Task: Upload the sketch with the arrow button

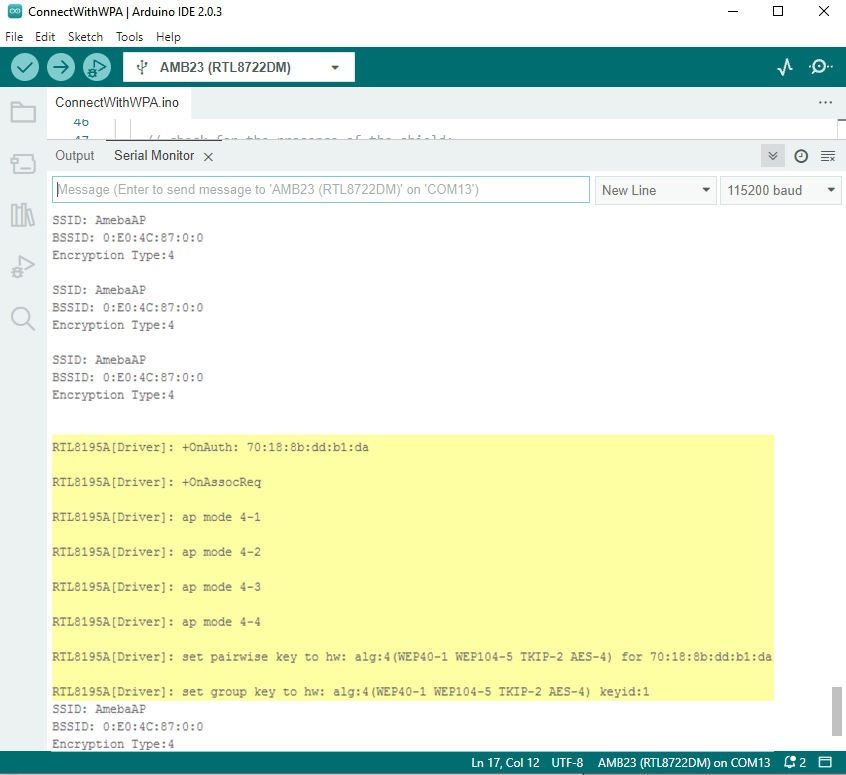Action: point(60,67)
